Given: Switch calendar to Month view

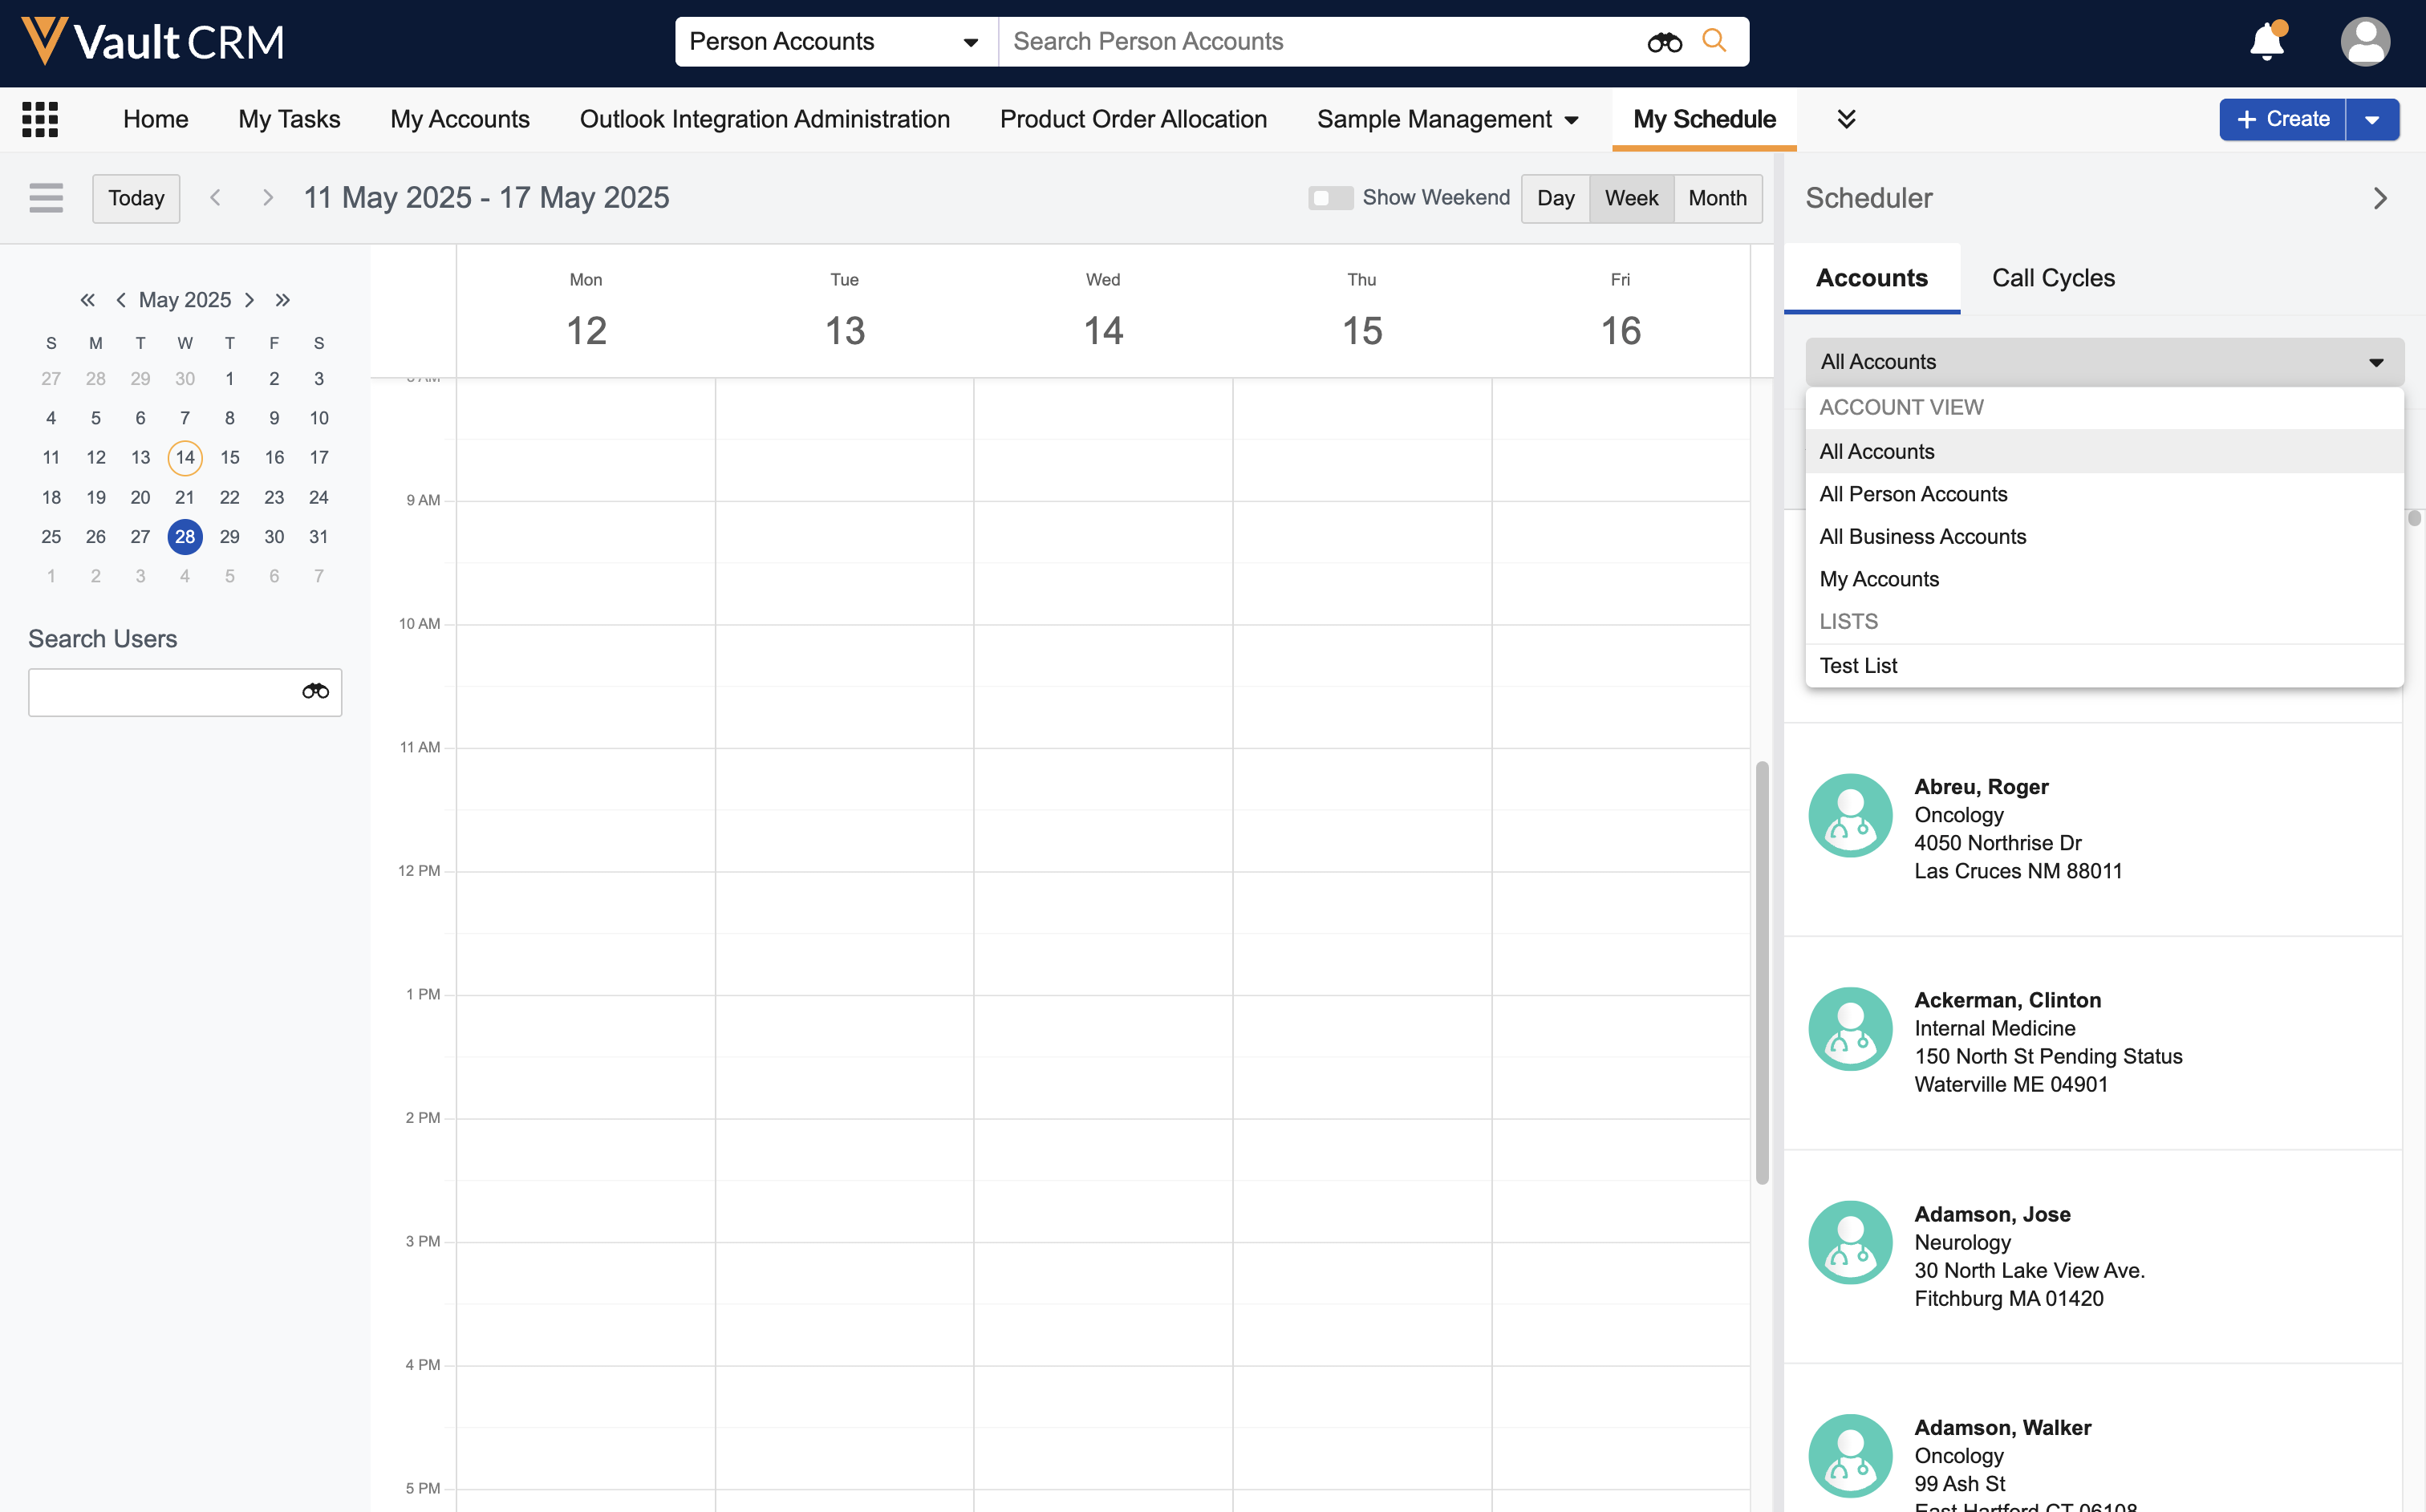Looking at the screenshot, I should pyautogui.click(x=1717, y=198).
